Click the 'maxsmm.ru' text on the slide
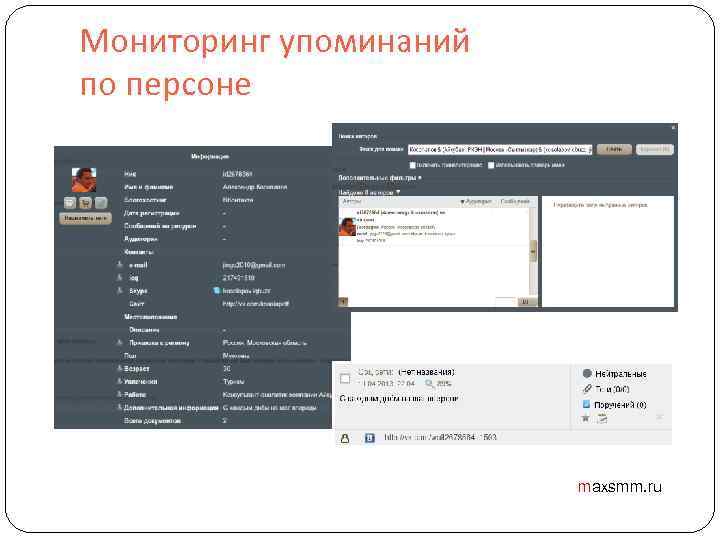Viewport: 720px width, 540px height. [619, 486]
